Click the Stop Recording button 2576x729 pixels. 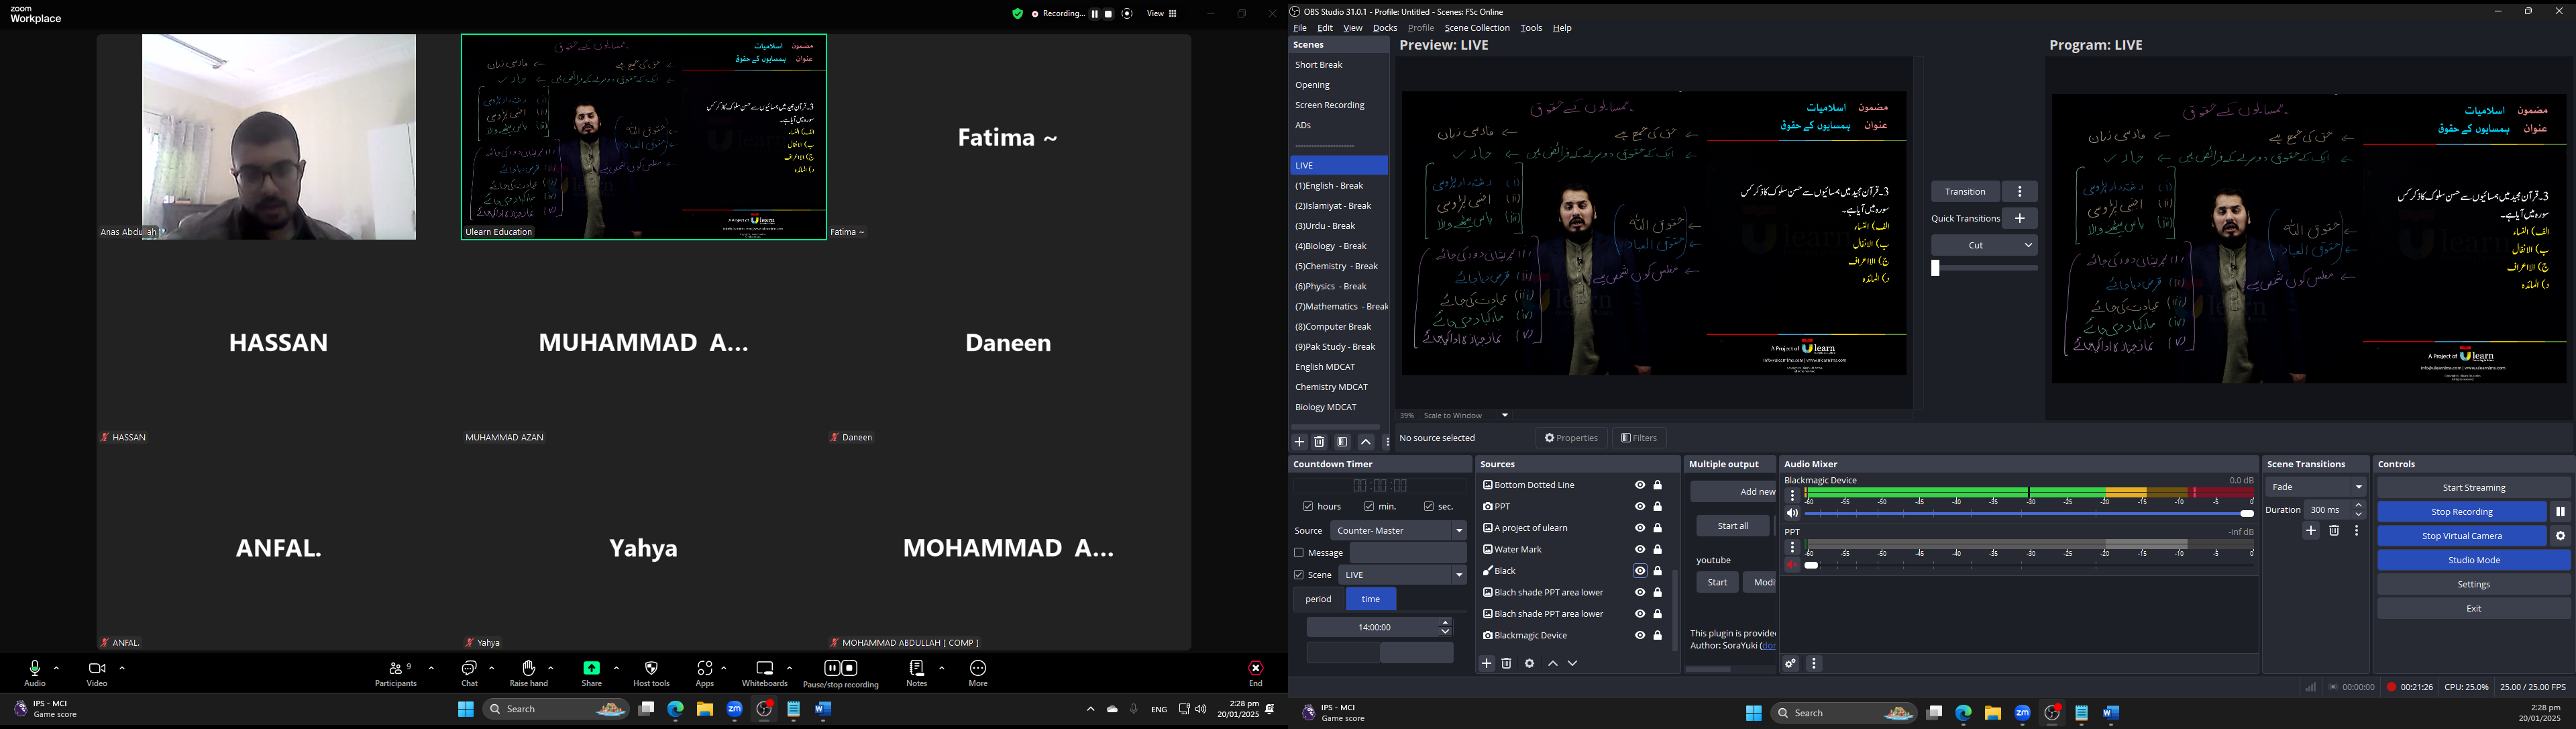pos(2462,512)
